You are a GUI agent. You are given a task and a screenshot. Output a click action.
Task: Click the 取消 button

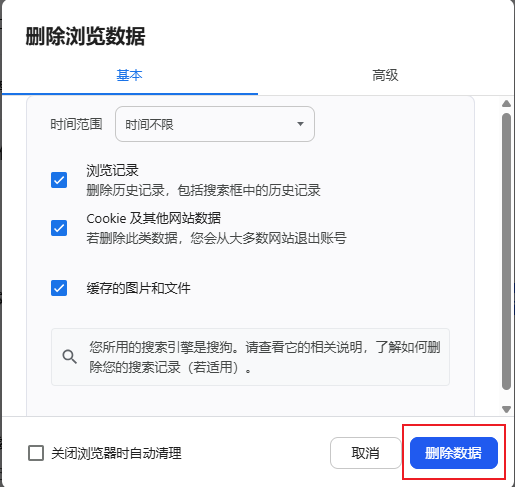365,453
